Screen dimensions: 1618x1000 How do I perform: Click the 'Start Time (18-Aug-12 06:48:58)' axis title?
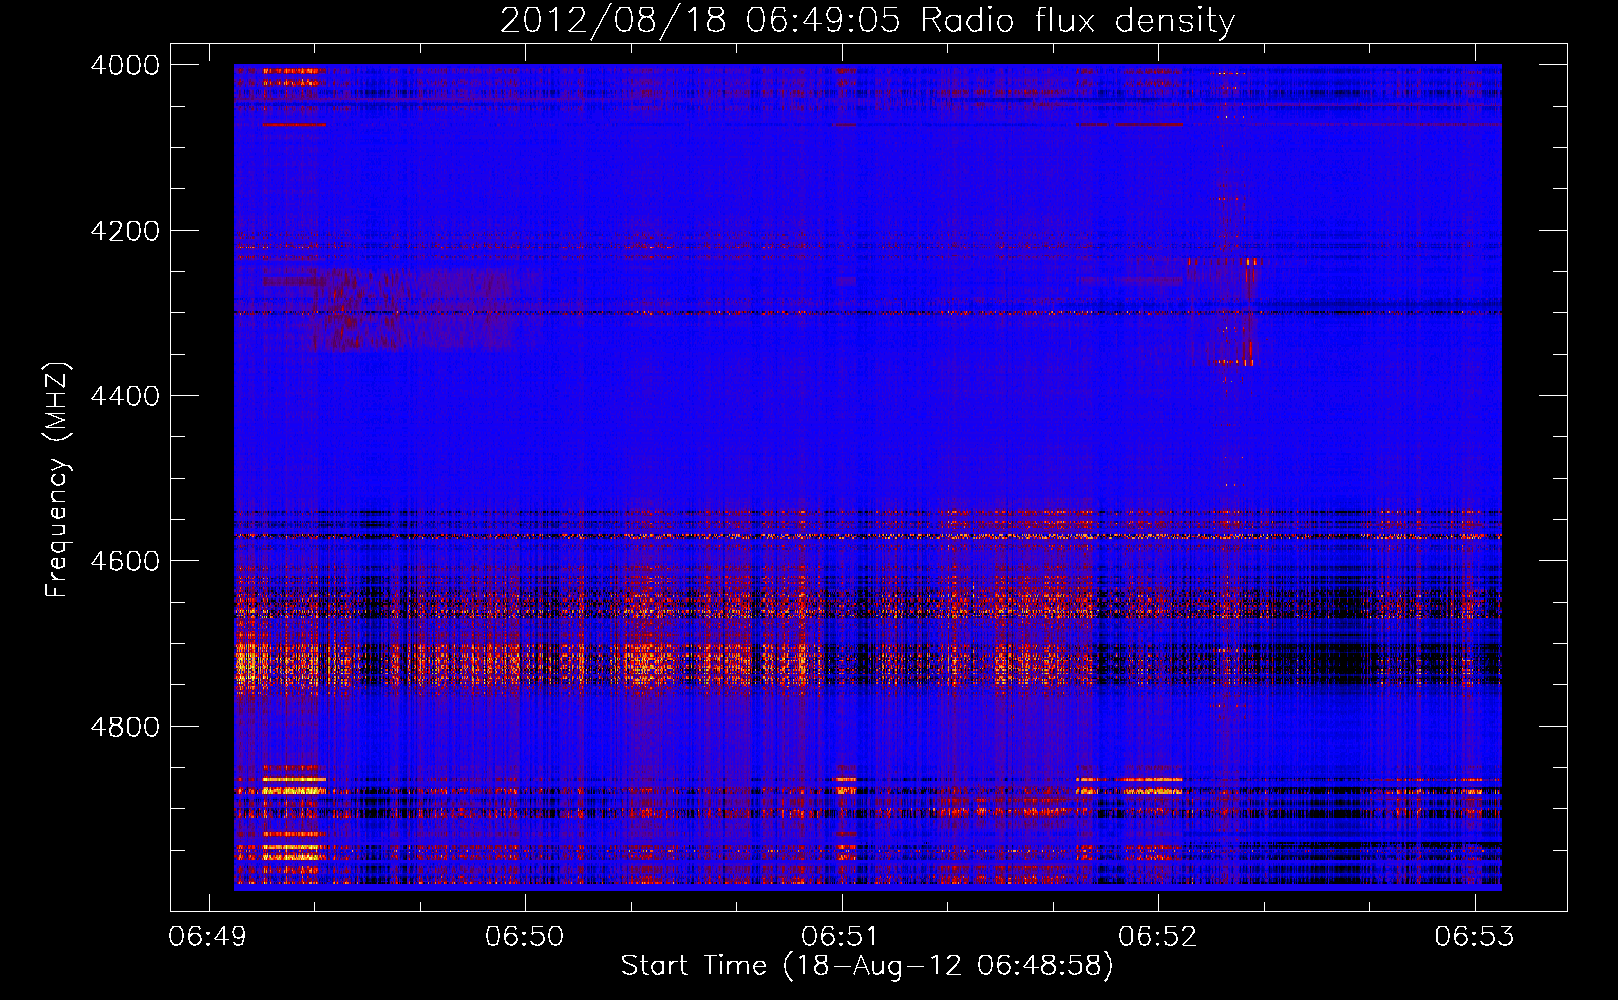(867, 967)
